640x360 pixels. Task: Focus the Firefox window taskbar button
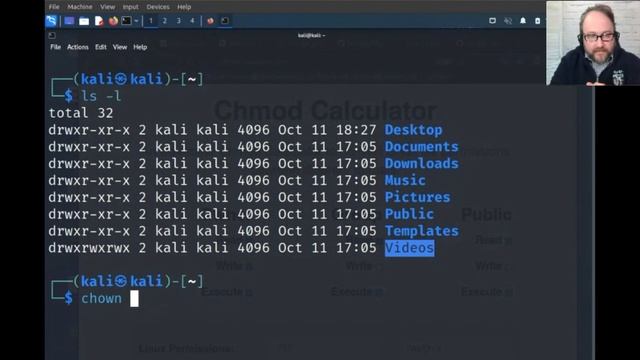point(210,21)
